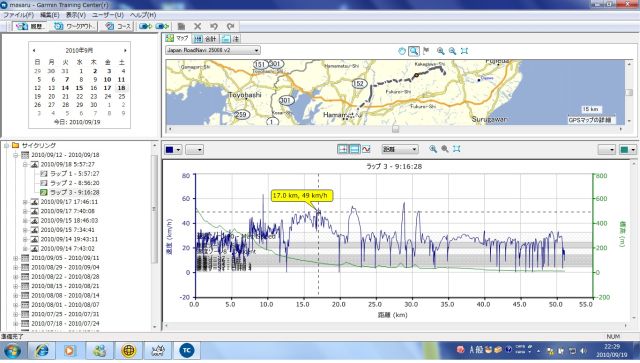Switch to the マップ tab
The width and height of the screenshot is (640, 363).
(x=177, y=38)
